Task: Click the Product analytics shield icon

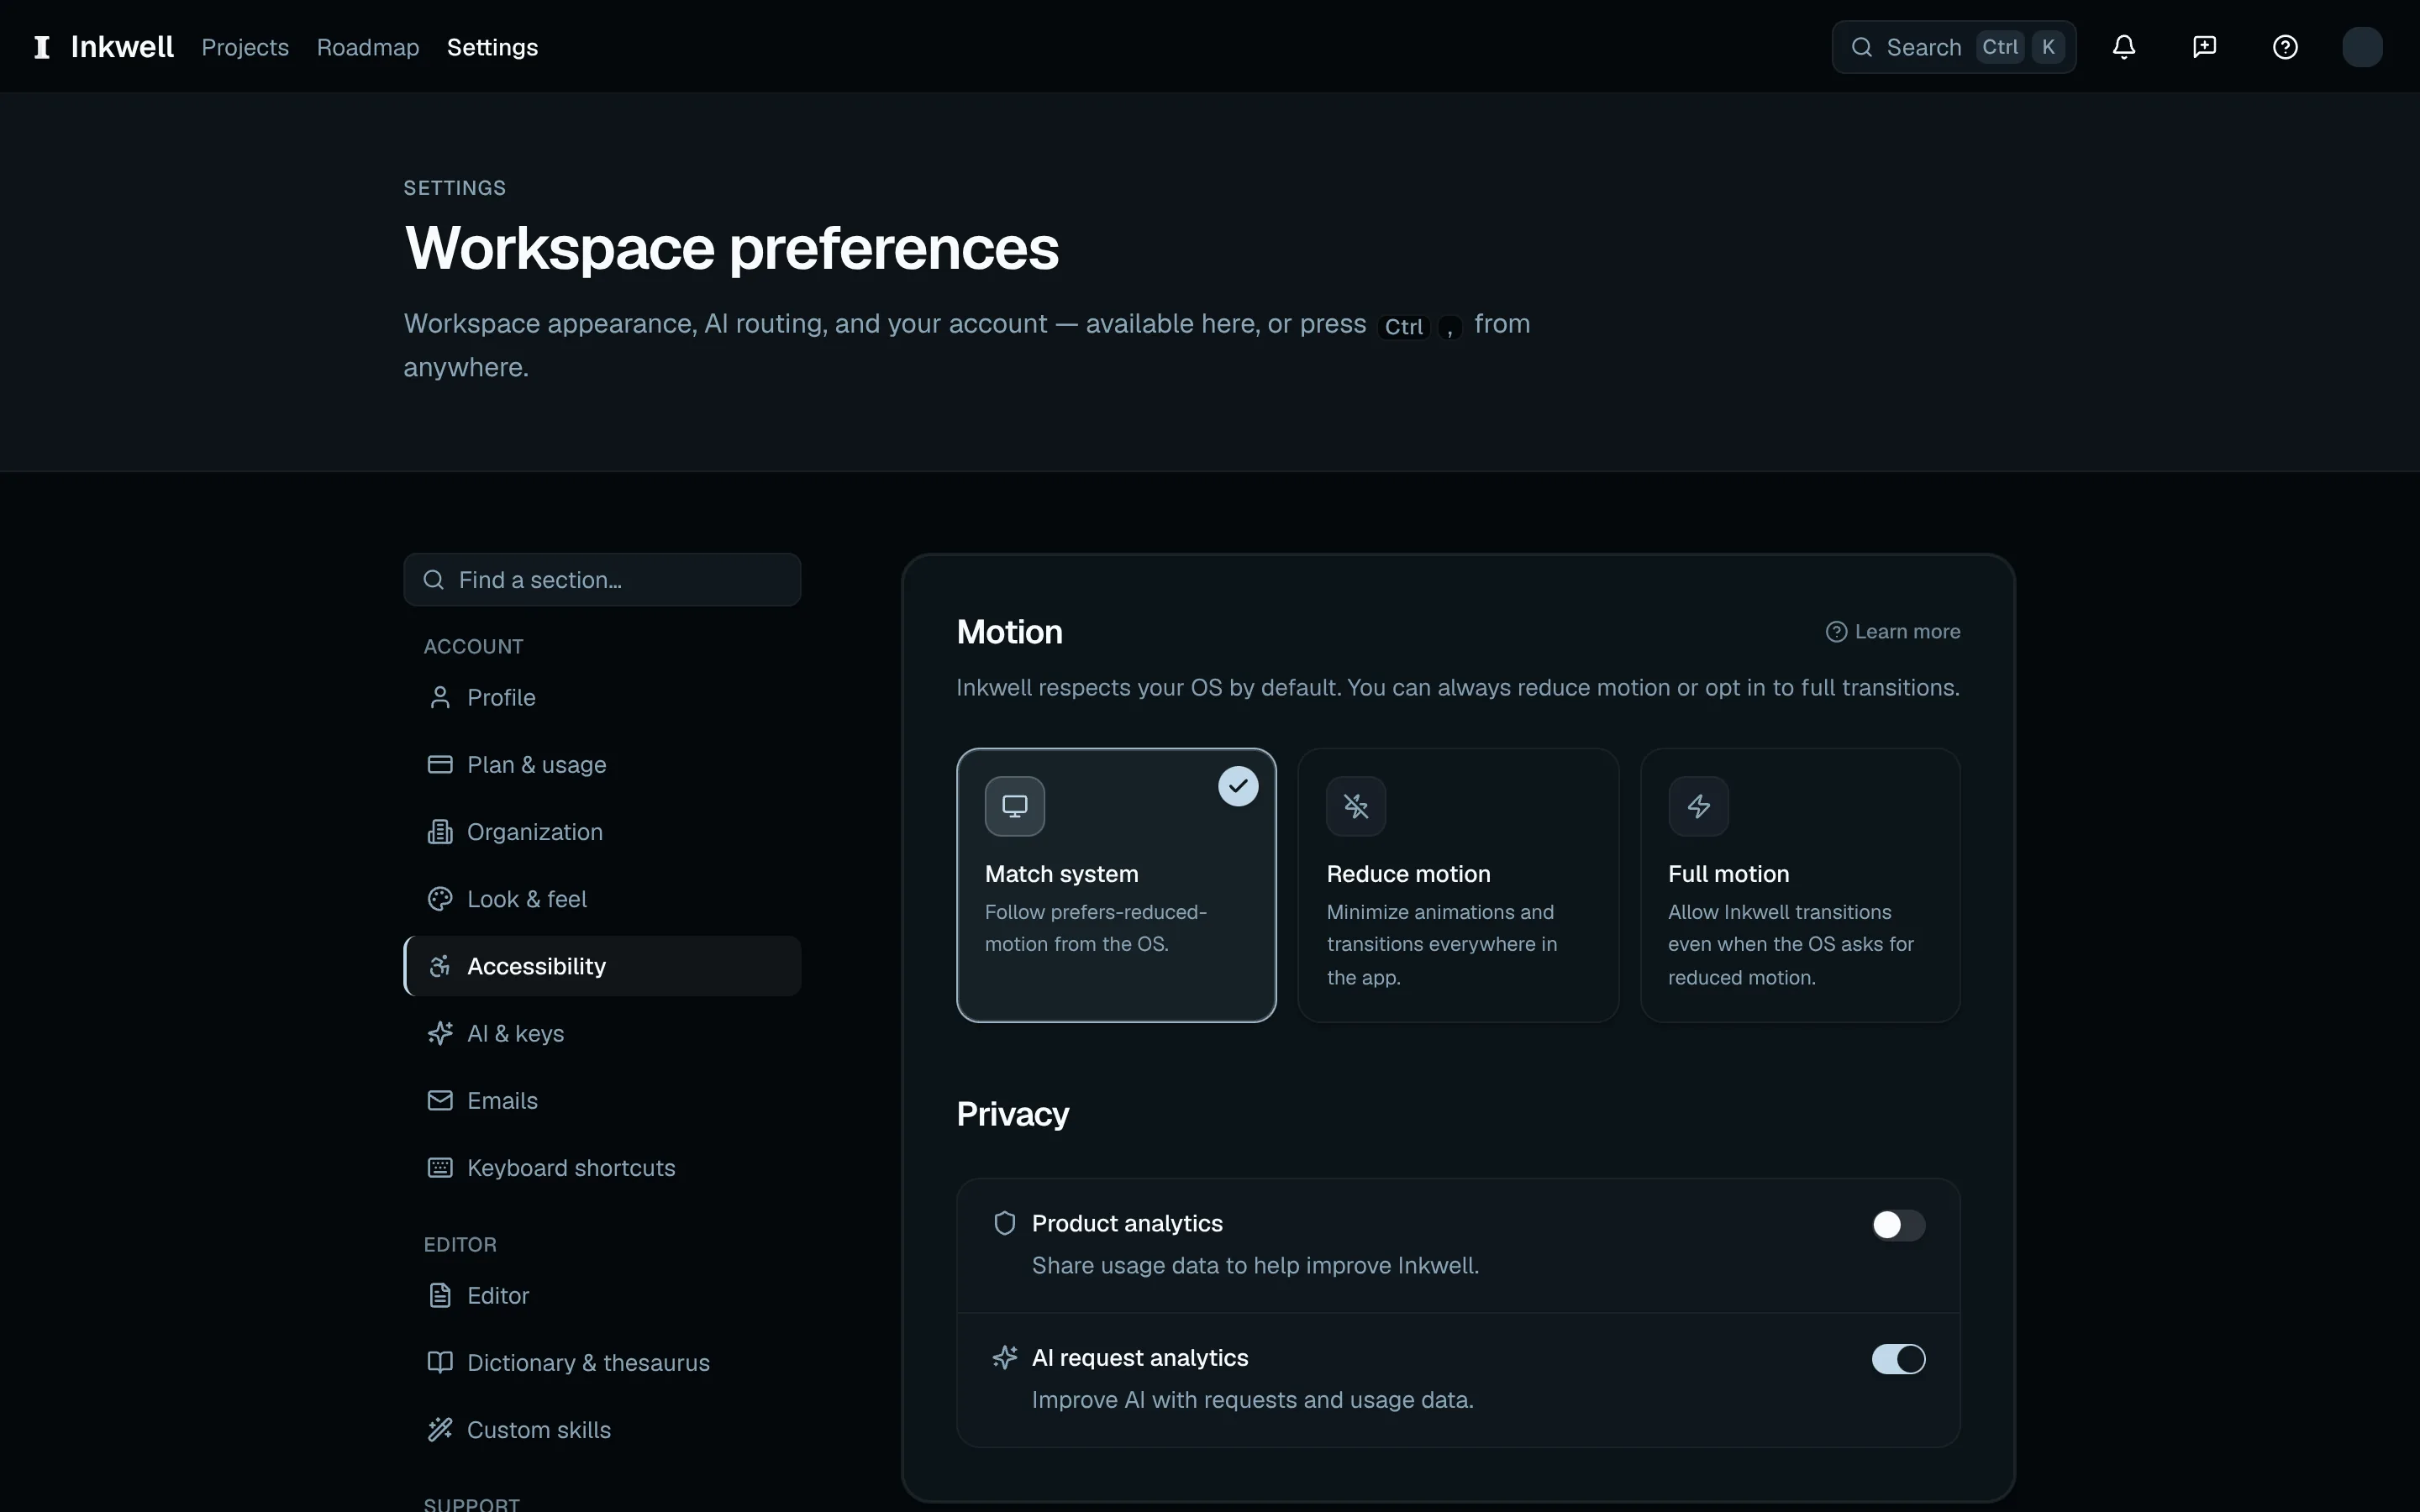Action: pyautogui.click(x=1004, y=1223)
